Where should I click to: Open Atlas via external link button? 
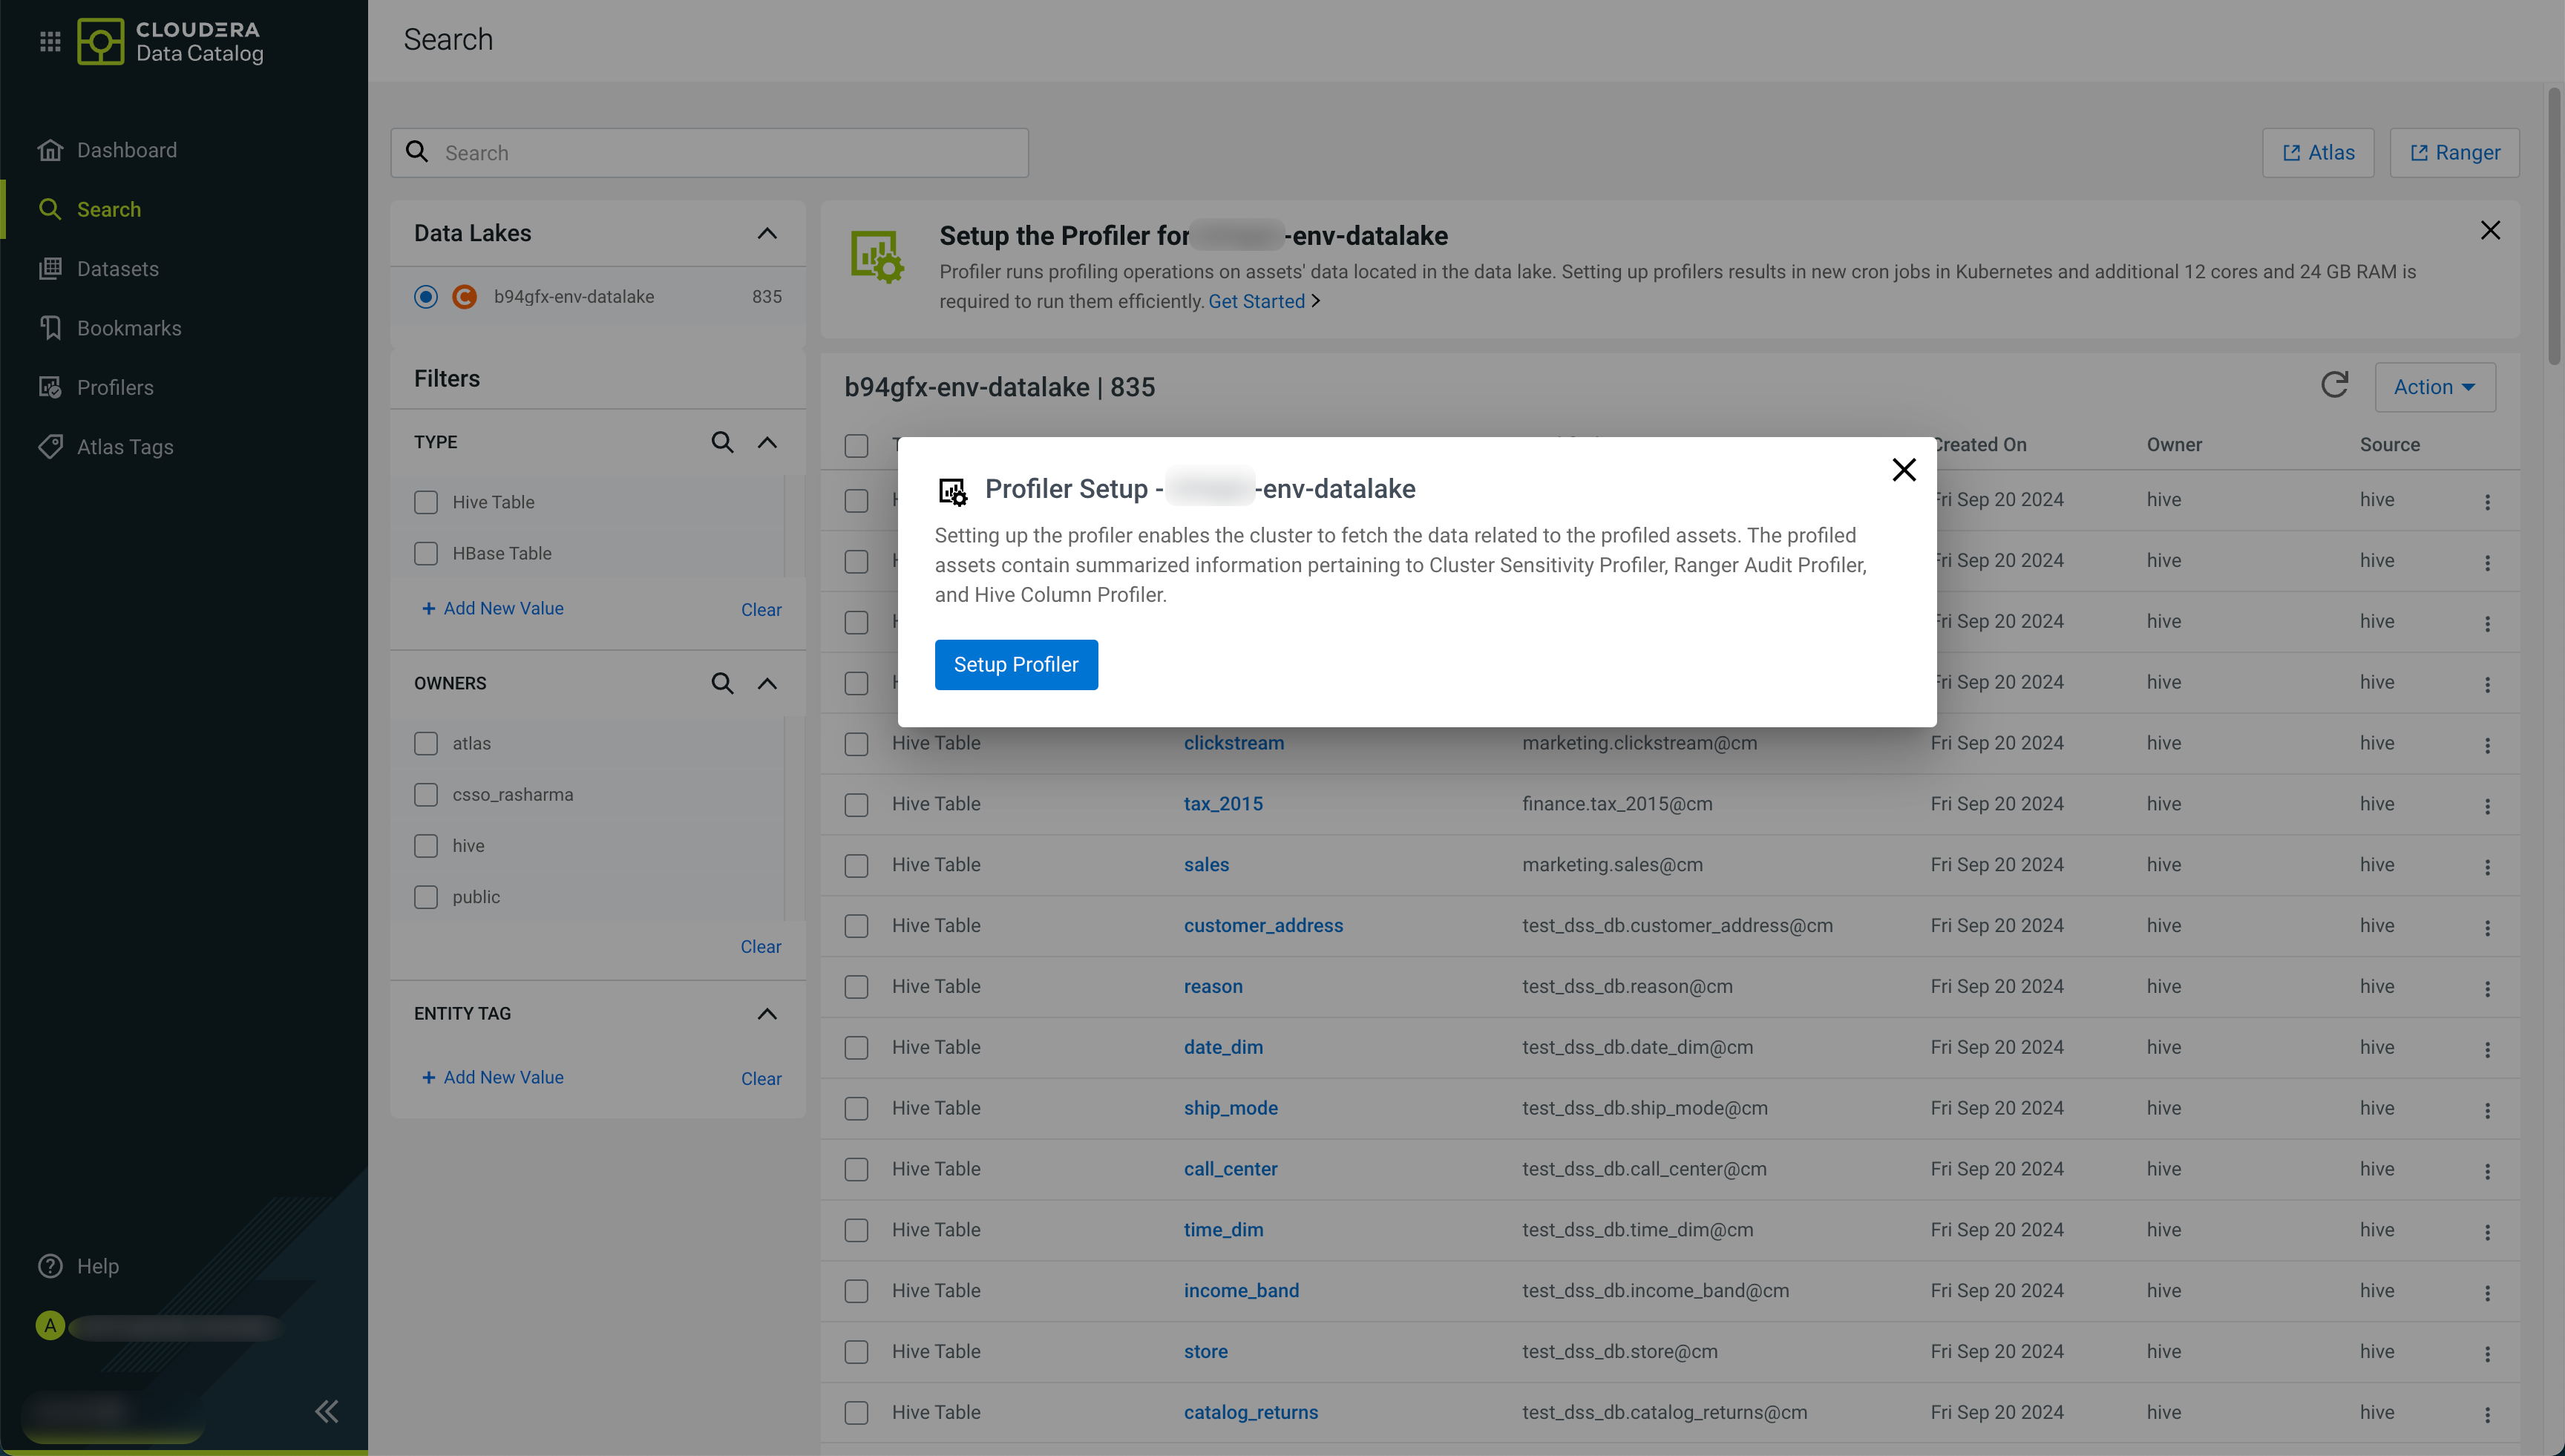click(x=2318, y=153)
